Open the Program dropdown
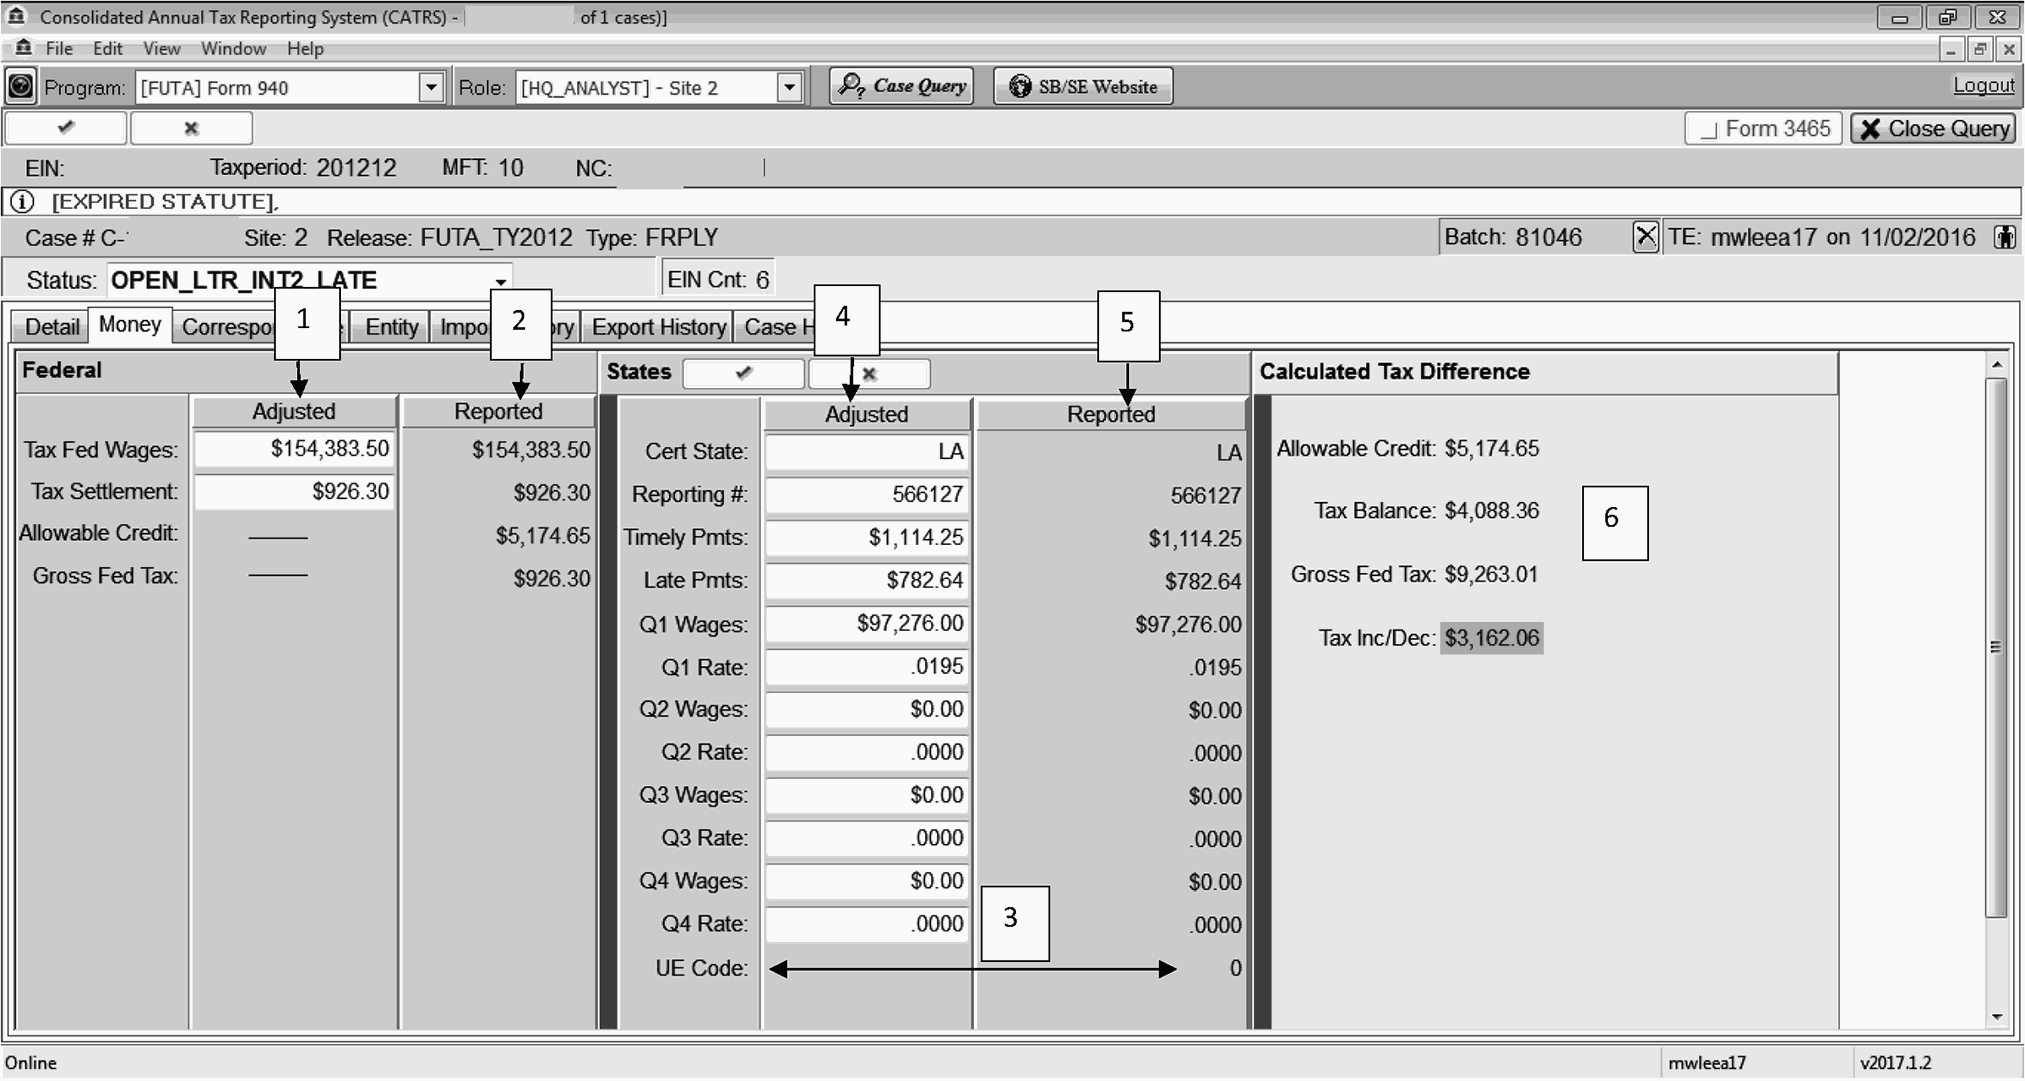2025x1081 pixels. 431,88
